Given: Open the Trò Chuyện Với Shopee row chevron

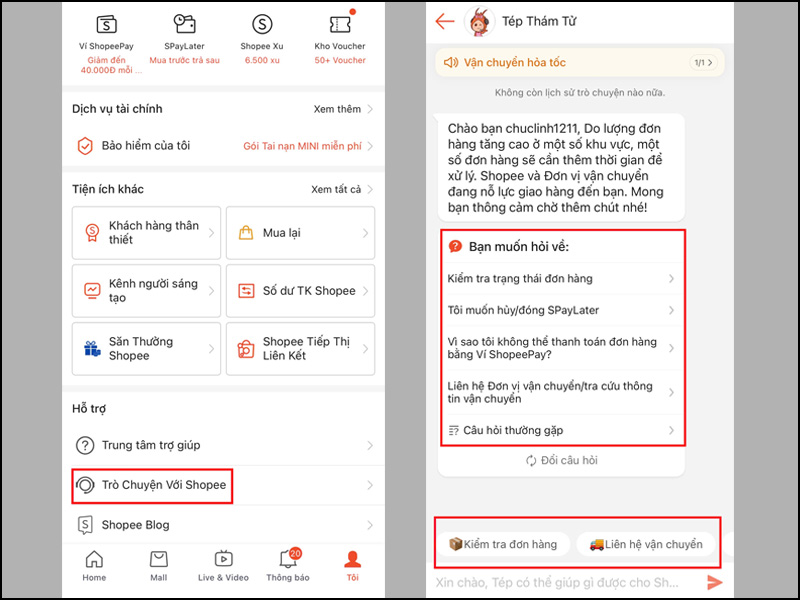Looking at the screenshot, I should (x=370, y=485).
